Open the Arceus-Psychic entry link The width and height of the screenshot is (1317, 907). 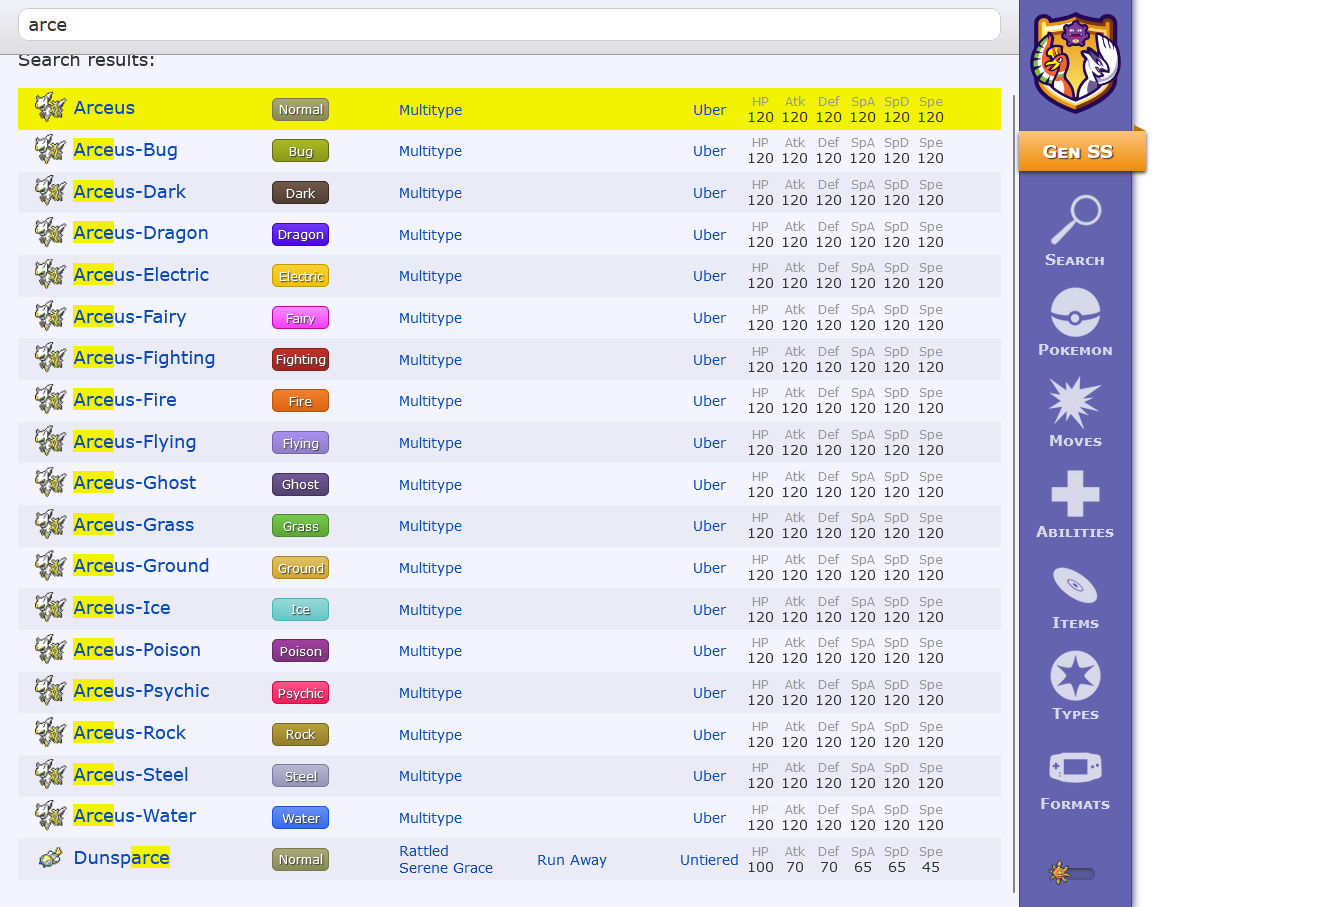[x=141, y=691]
